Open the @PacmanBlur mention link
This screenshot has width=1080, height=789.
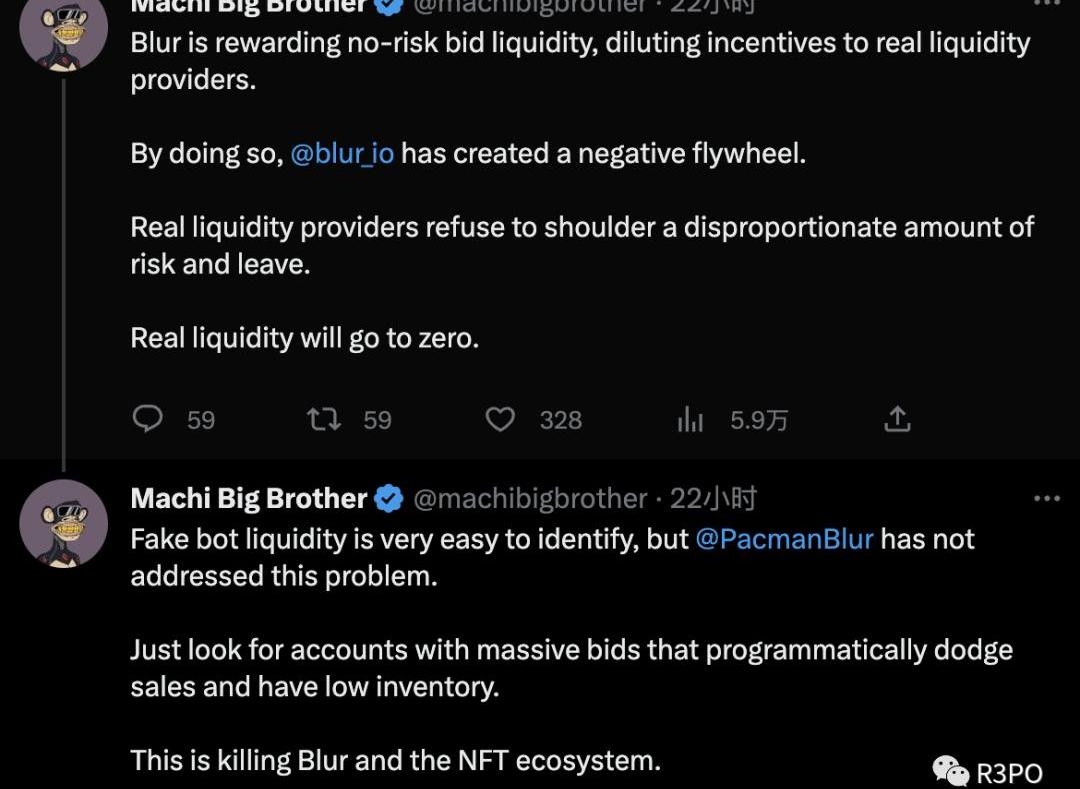click(785, 539)
